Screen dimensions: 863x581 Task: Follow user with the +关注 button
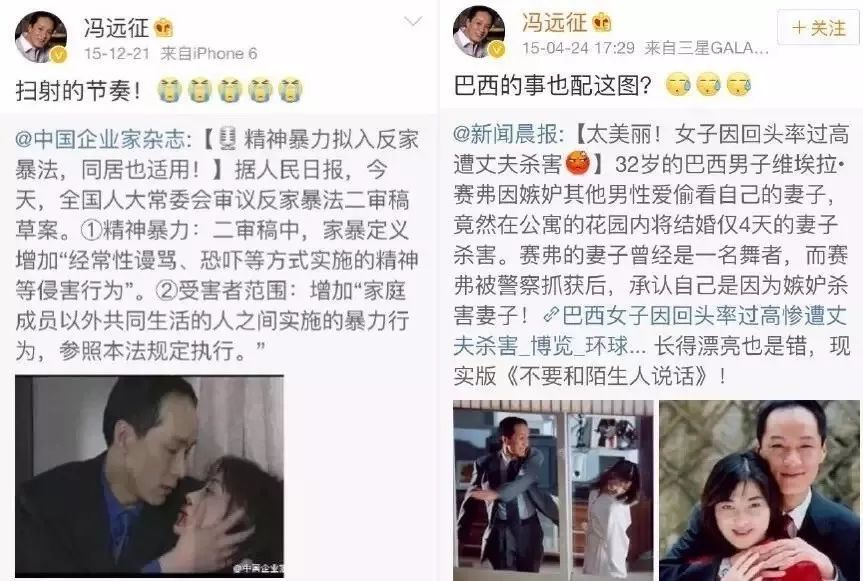point(818,28)
